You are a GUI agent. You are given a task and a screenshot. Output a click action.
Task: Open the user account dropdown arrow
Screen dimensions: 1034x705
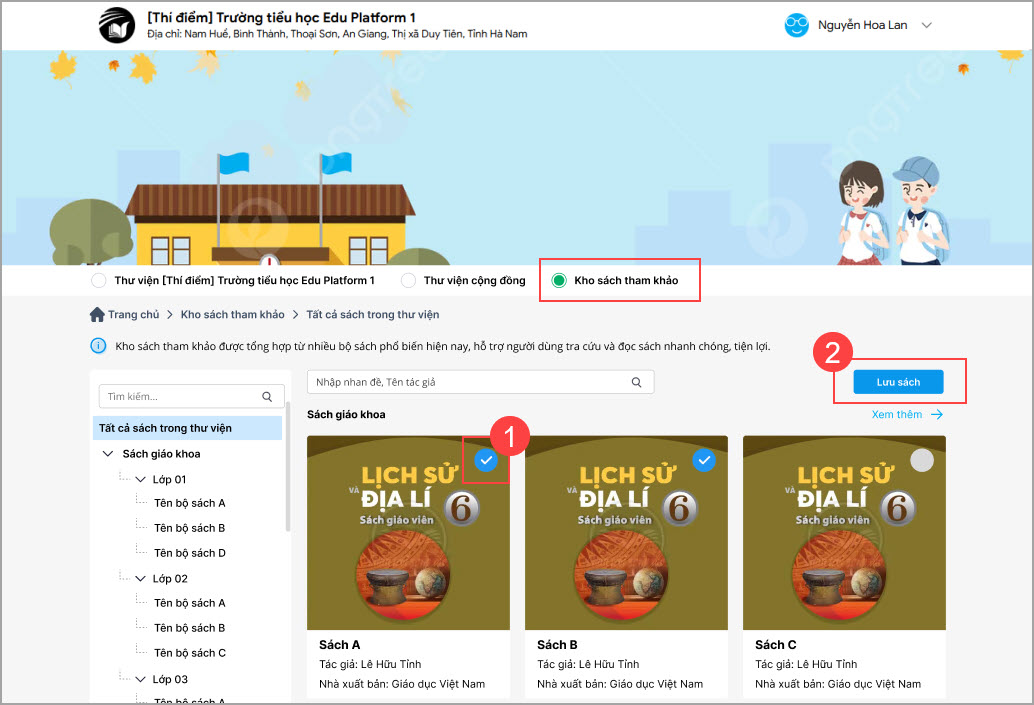pyautogui.click(x=927, y=26)
